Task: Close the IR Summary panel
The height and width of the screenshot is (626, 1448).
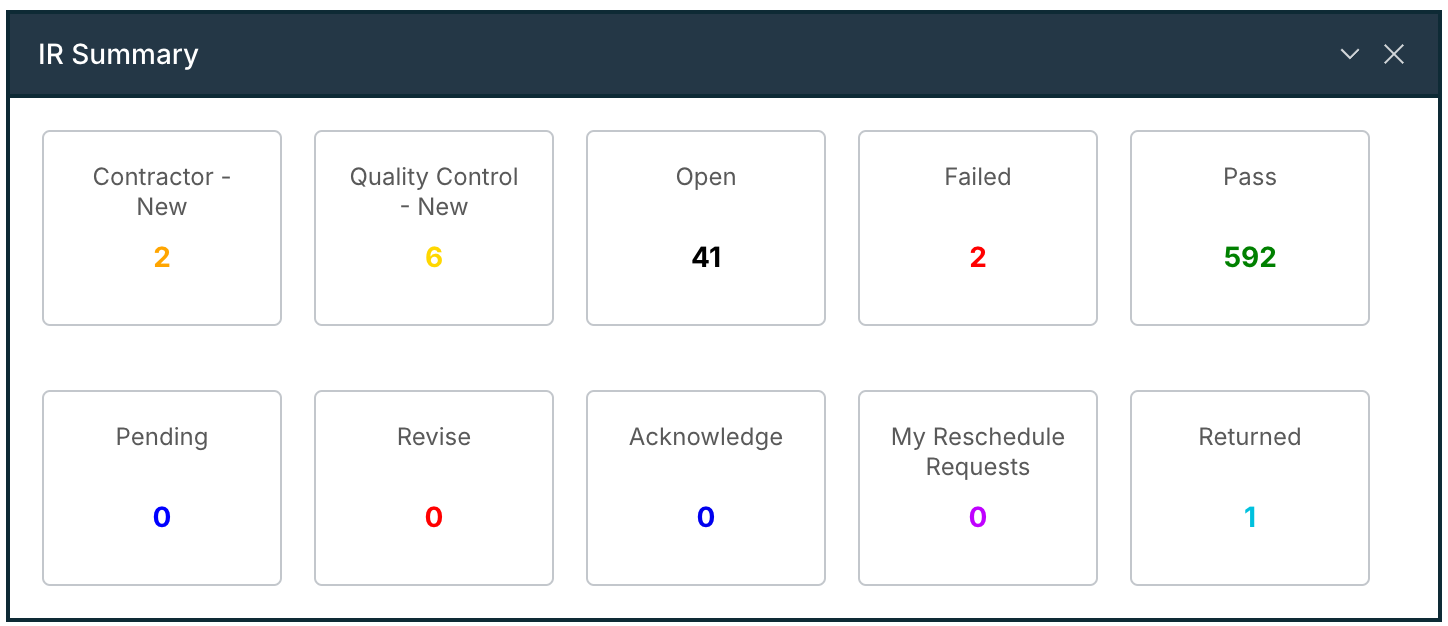Action: pos(1394,55)
